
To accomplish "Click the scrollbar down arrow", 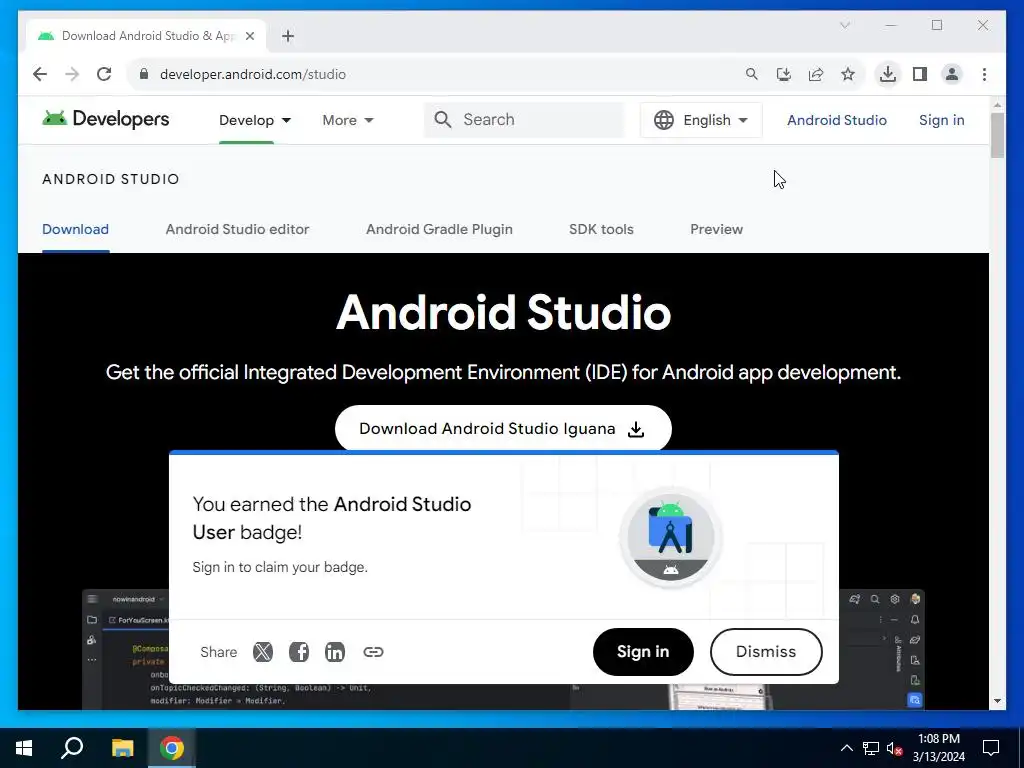I will (x=997, y=701).
